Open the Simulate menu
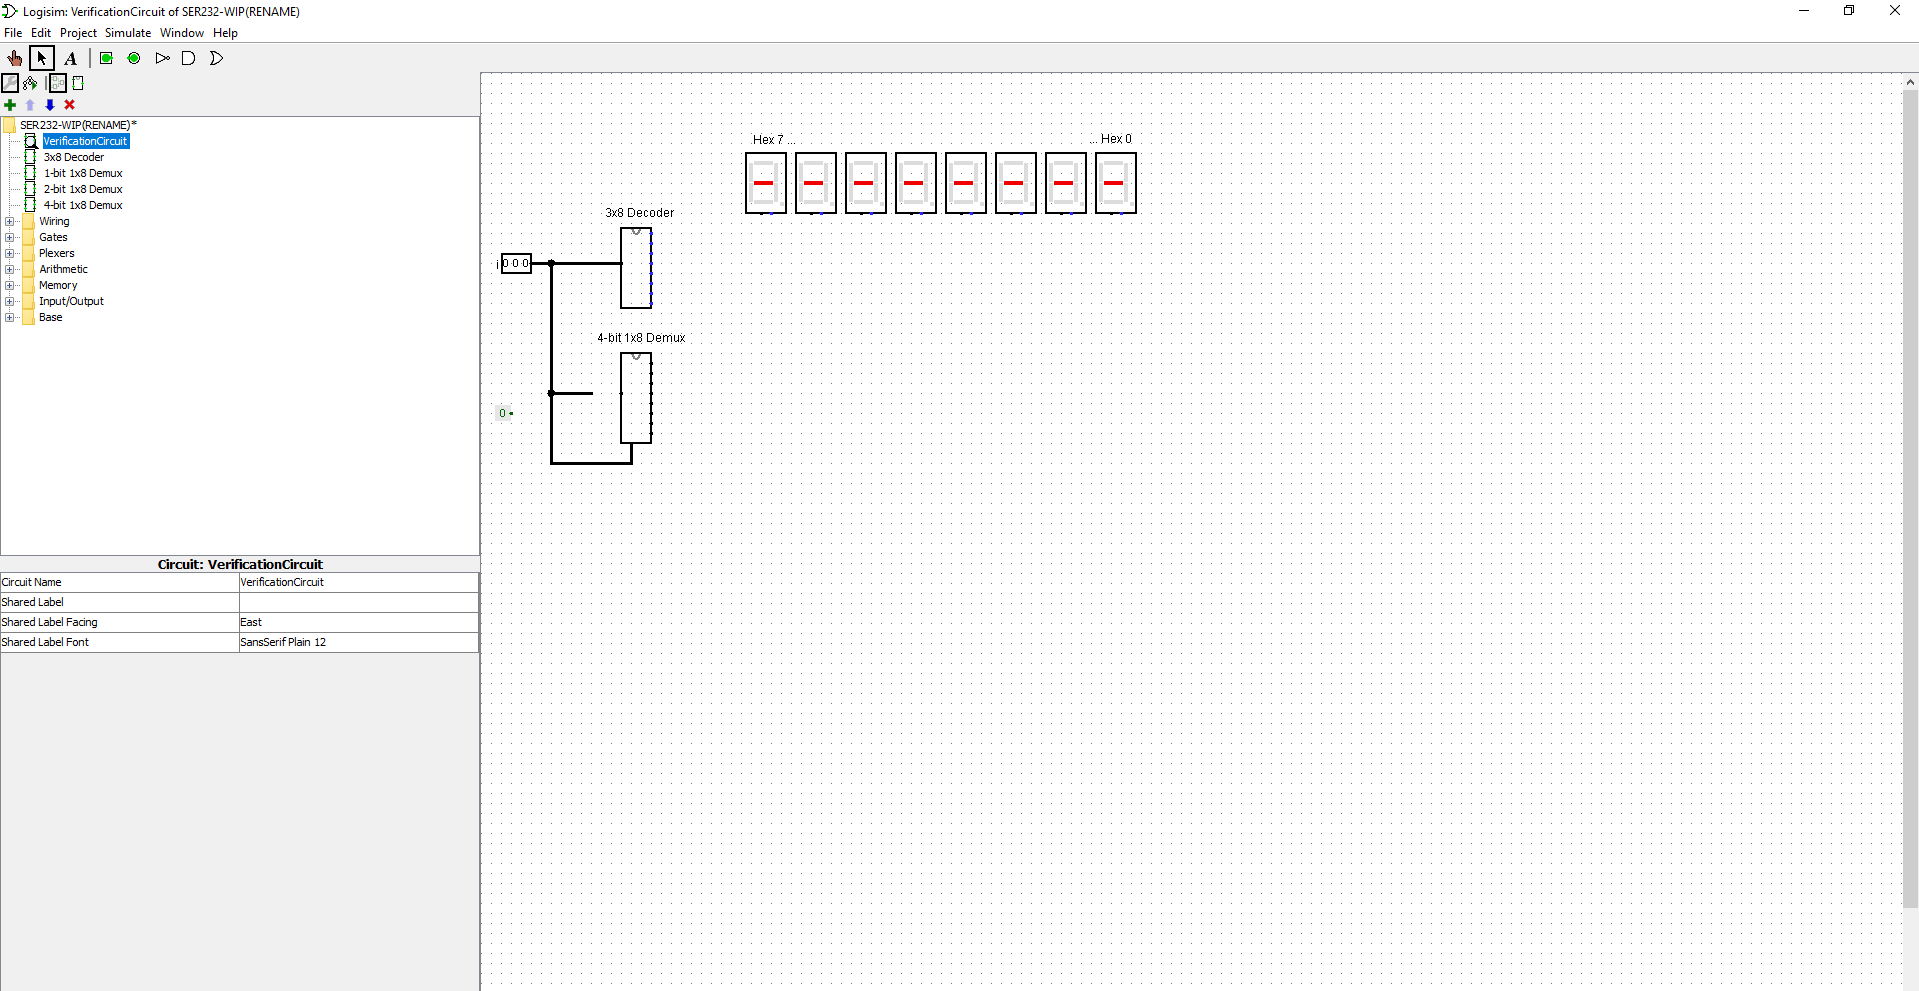 tap(127, 32)
